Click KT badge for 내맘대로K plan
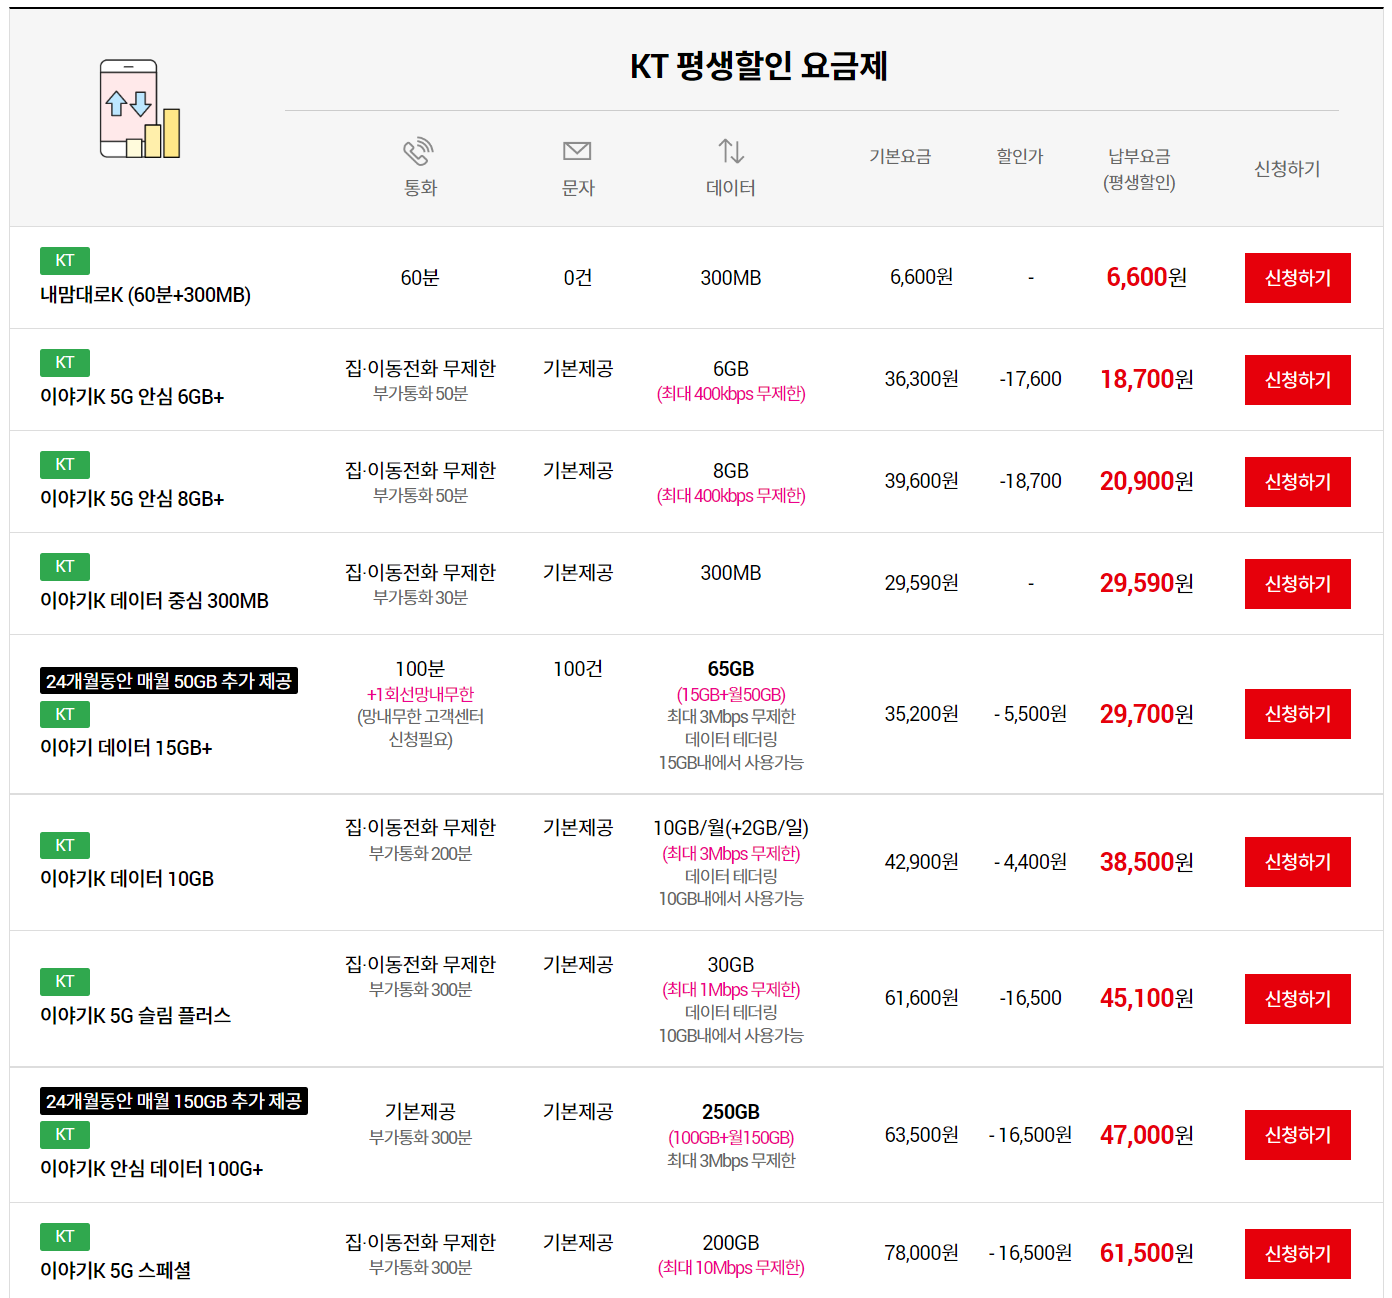Viewport: 1392px width, 1298px height. coord(65,261)
